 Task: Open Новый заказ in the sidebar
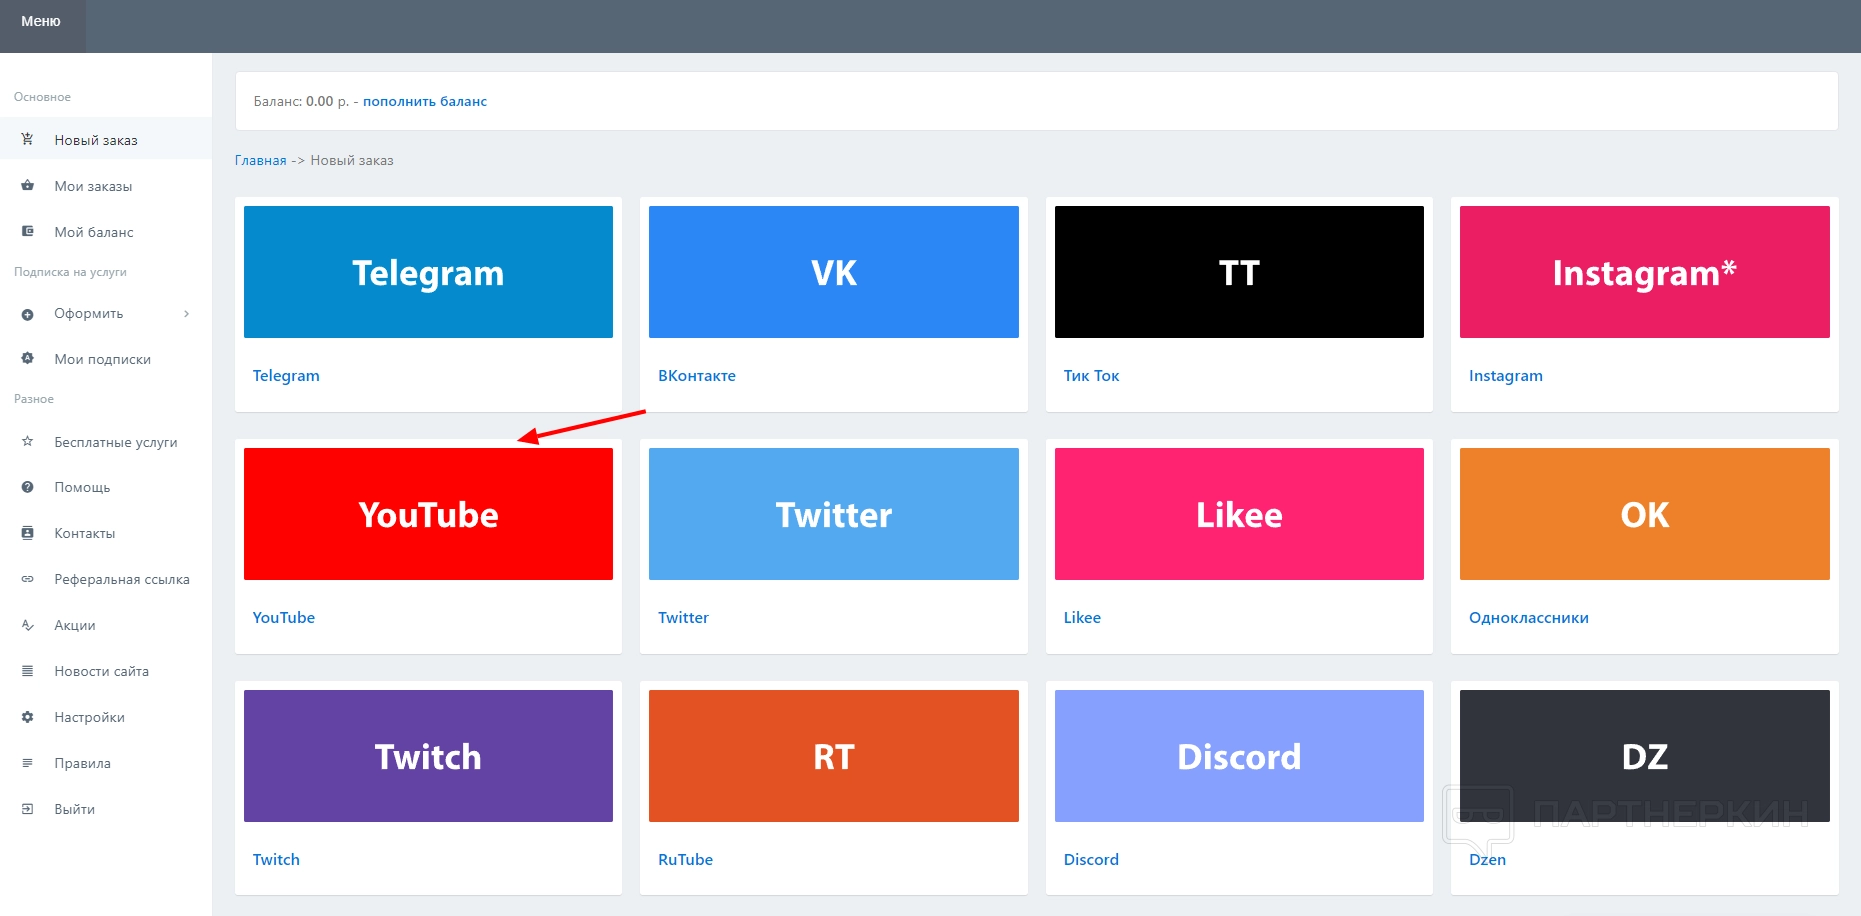pyautogui.click(x=106, y=140)
